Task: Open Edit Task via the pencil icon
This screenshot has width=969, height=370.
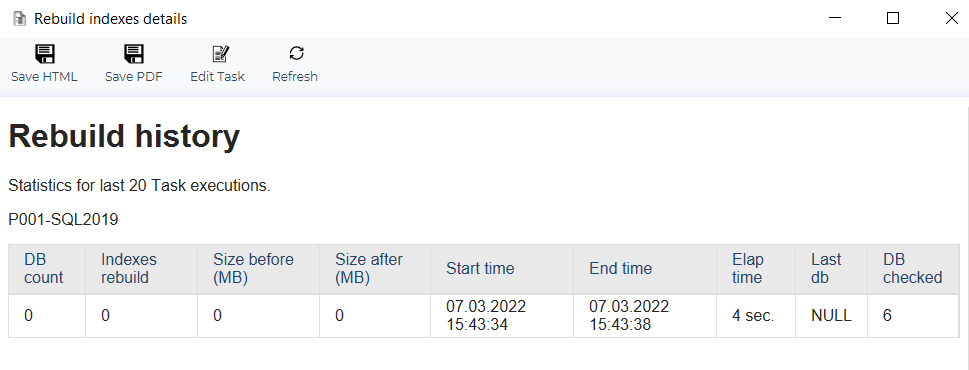Action: (221, 54)
